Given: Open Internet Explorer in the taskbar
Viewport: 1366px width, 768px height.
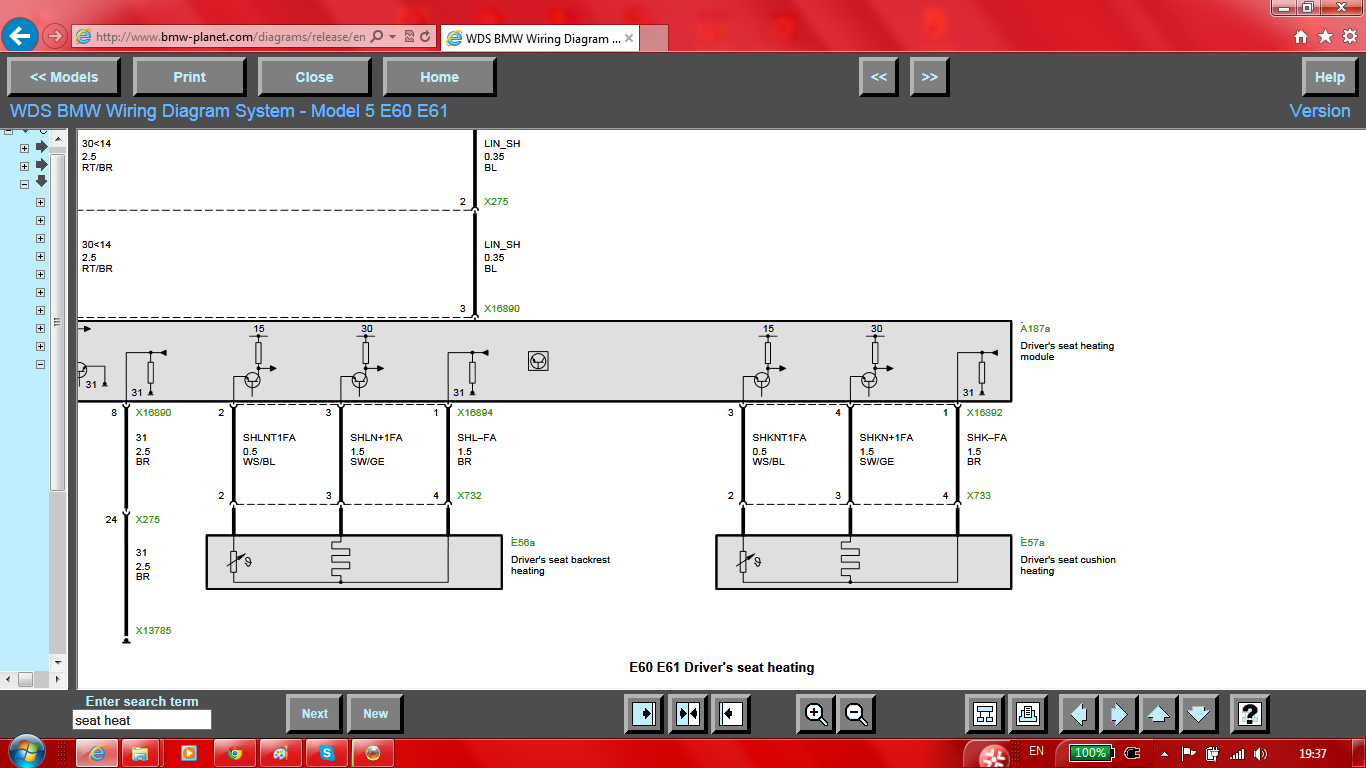Looking at the screenshot, I should click(x=97, y=752).
